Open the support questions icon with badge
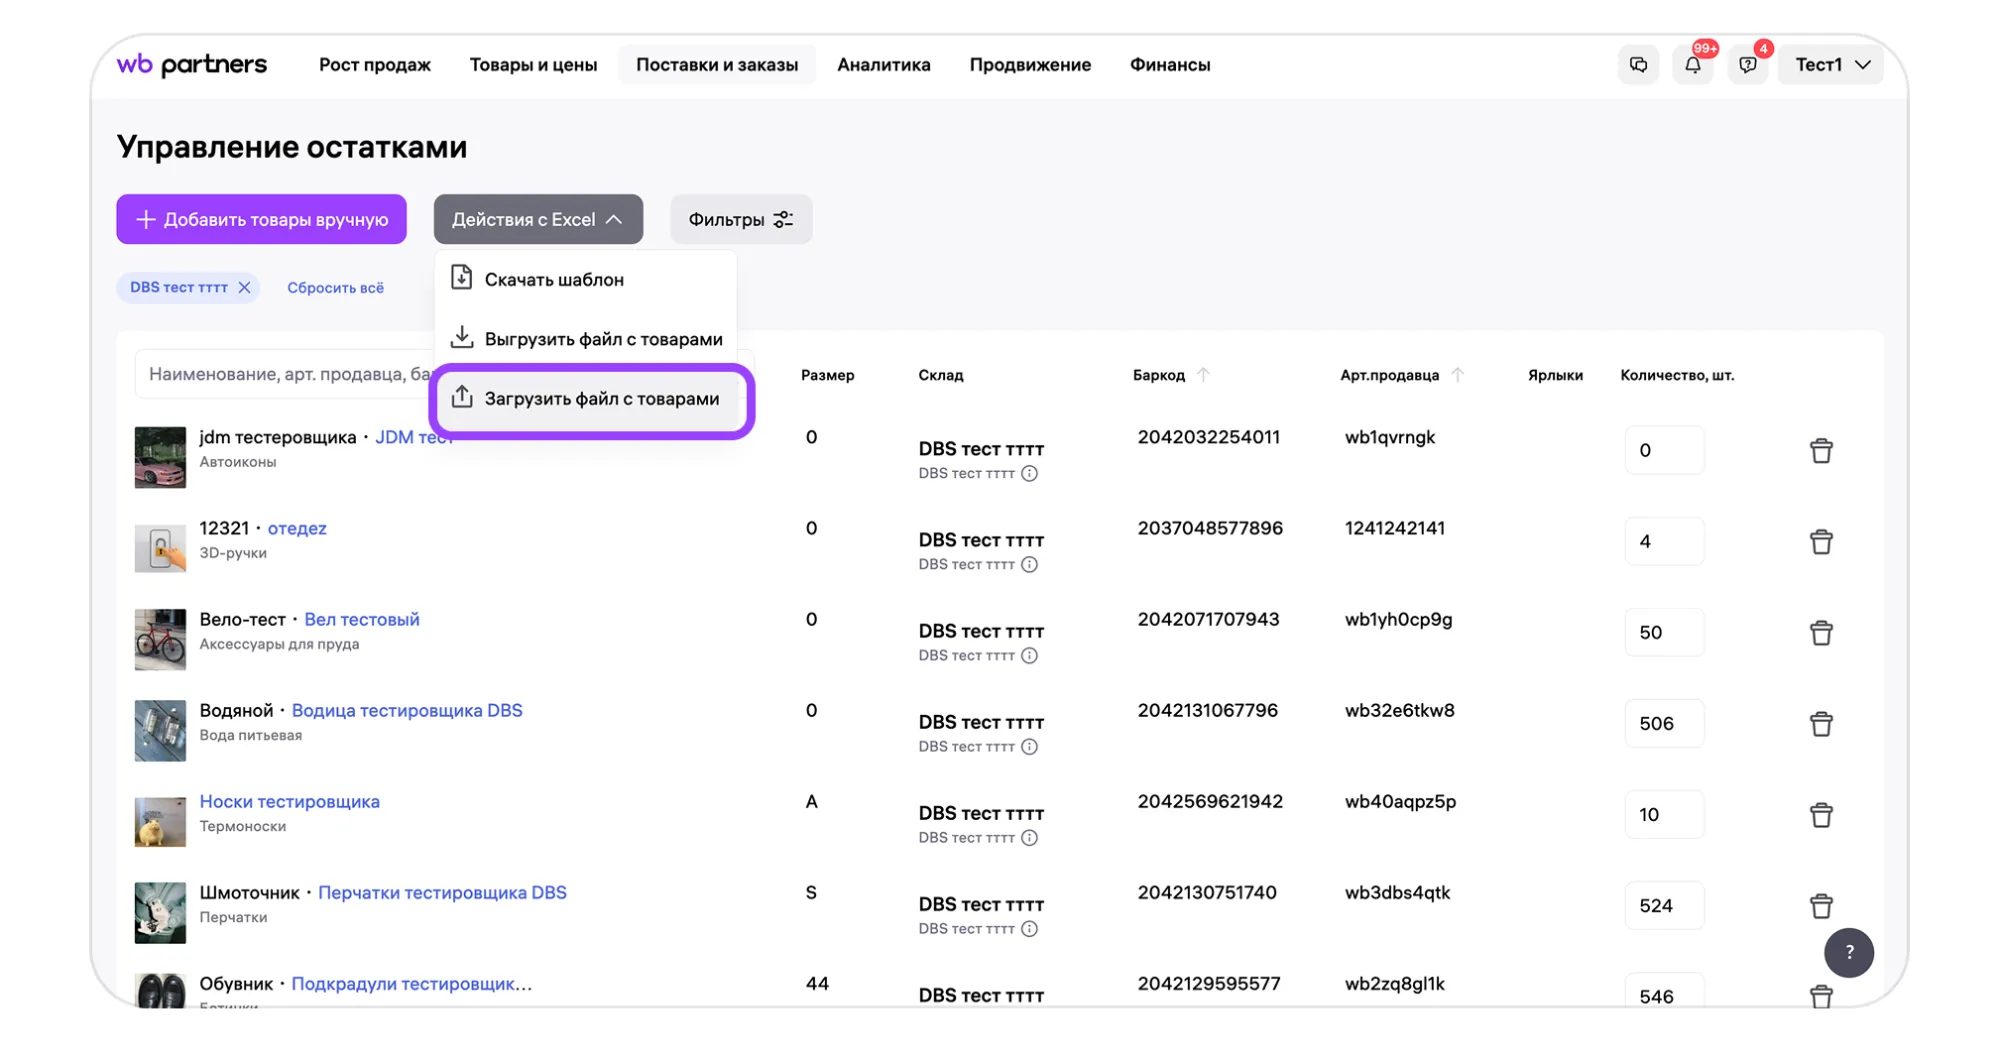The height and width of the screenshot is (1042, 1999). pyautogui.click(x=1747, y=65)
